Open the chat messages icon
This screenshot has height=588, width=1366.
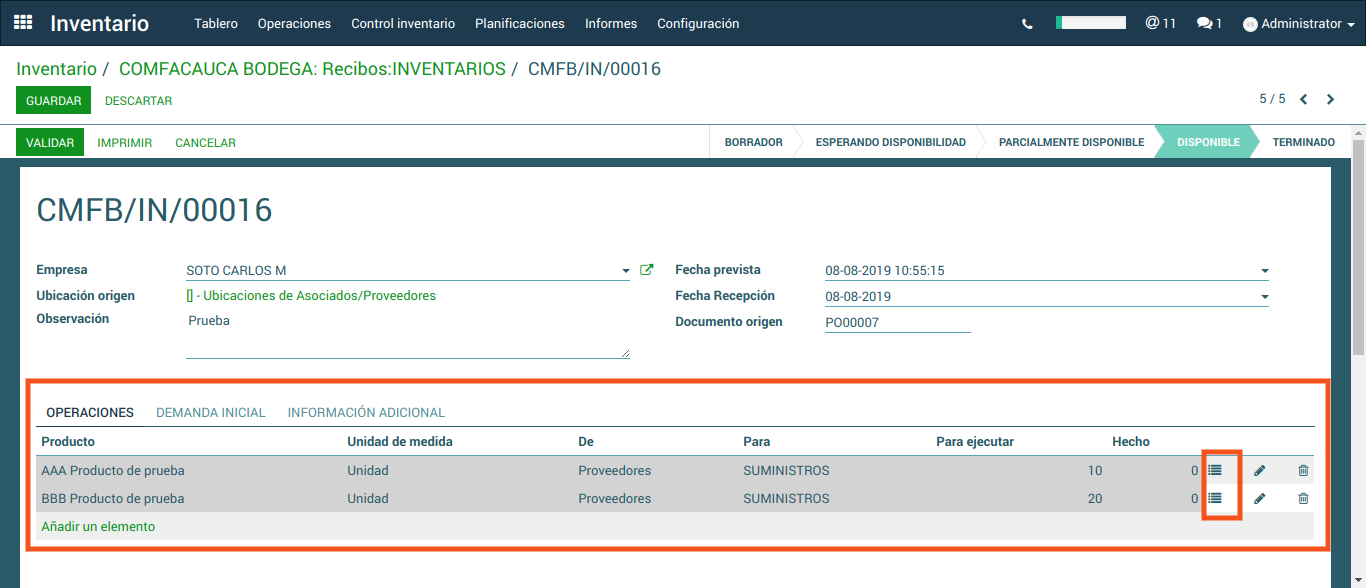click(x=1207, y=22)
